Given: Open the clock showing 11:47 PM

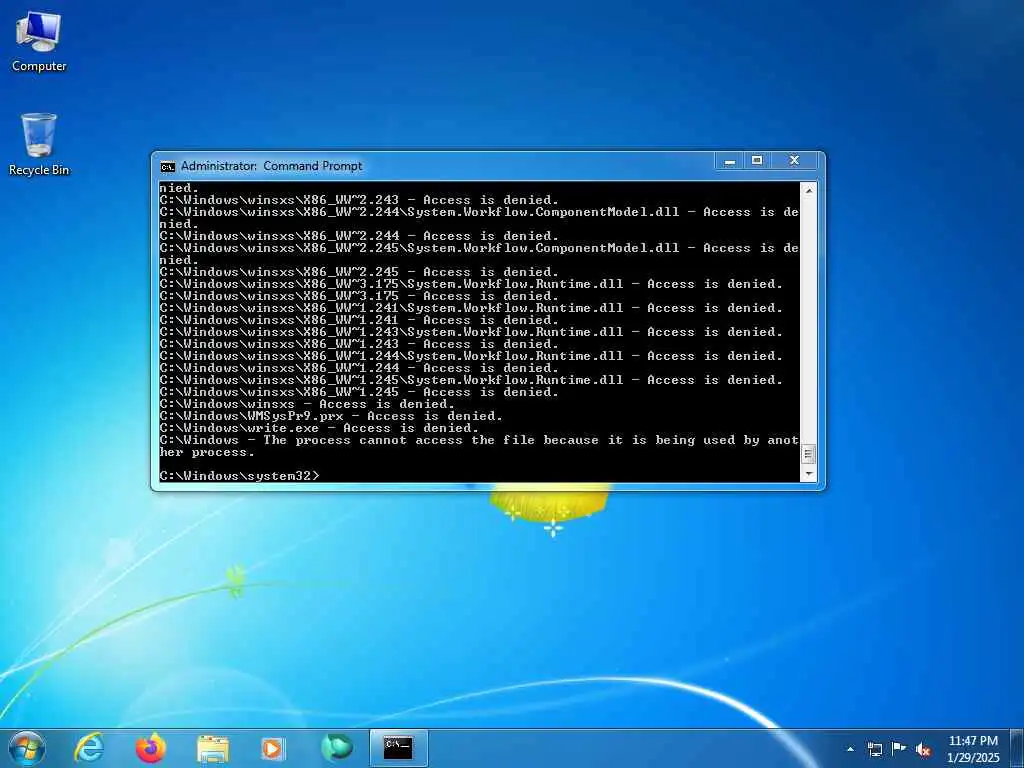Looking at the screenshot, I should [x=973, y=749].
